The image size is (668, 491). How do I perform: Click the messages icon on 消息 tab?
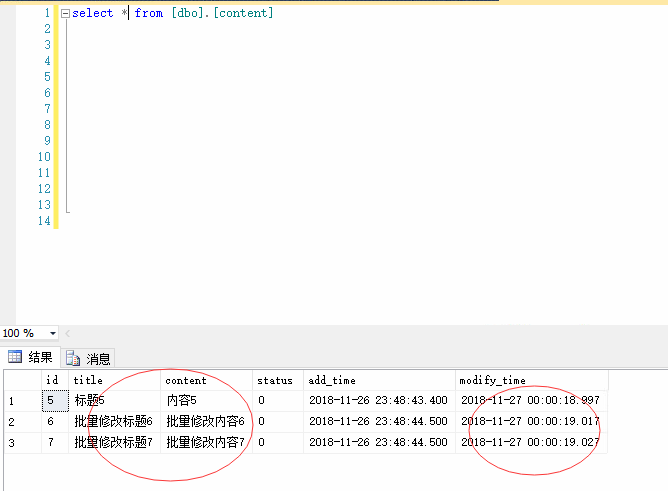click(73, 359)
